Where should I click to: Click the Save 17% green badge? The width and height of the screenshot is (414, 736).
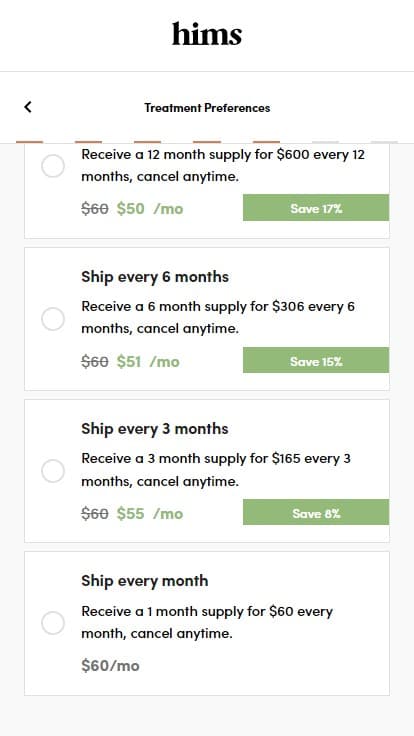[316, 208]
